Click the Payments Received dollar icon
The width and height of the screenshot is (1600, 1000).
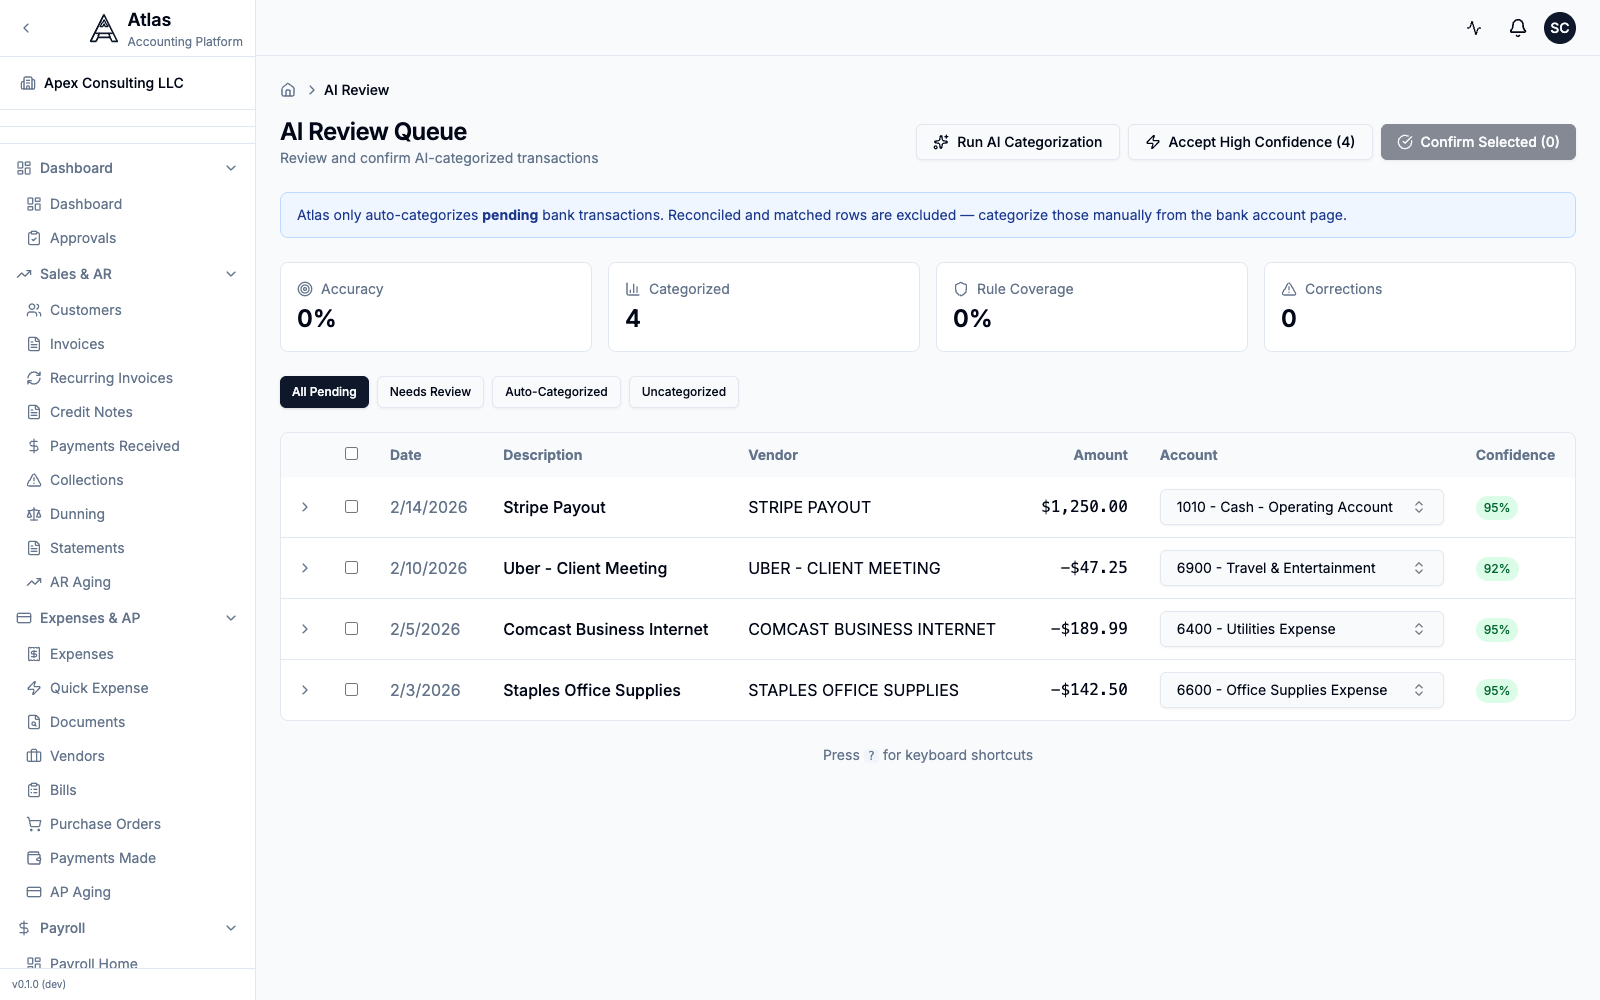tap(34, 446)
